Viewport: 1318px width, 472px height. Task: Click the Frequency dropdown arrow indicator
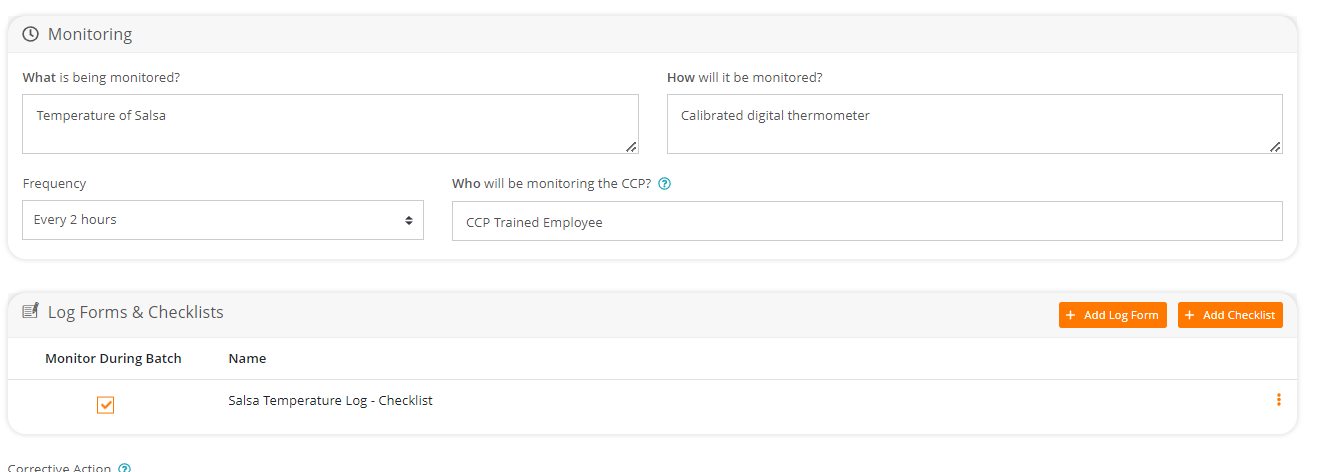pos(408,220)
